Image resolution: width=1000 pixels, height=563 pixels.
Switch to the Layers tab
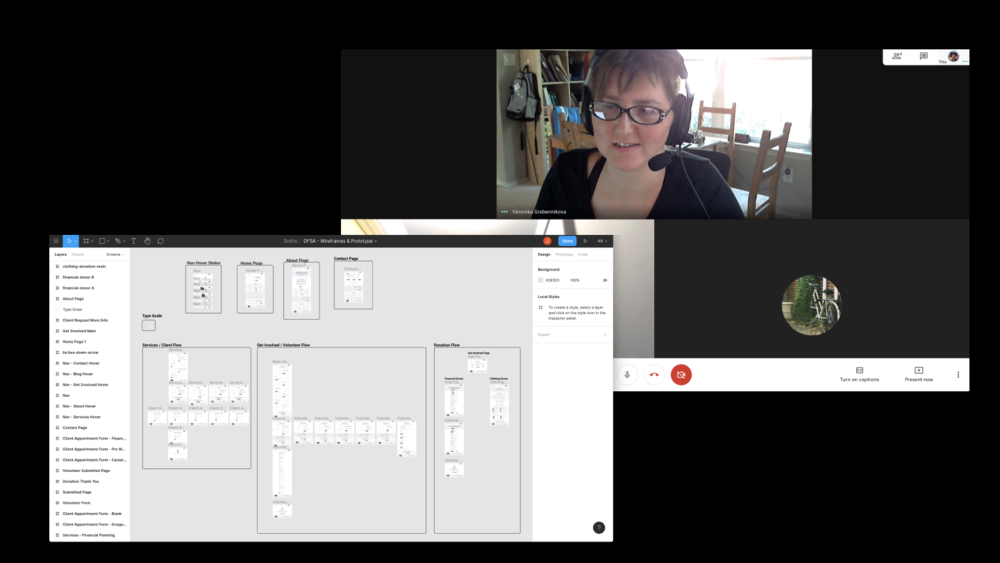pos(61,254)
